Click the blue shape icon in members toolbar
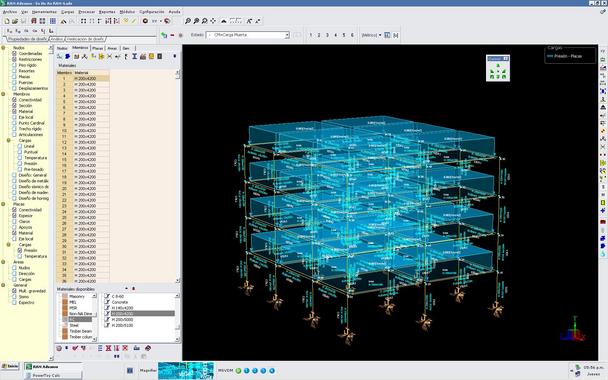This screenshot has height=380, width=608. [x=68, y=57]
